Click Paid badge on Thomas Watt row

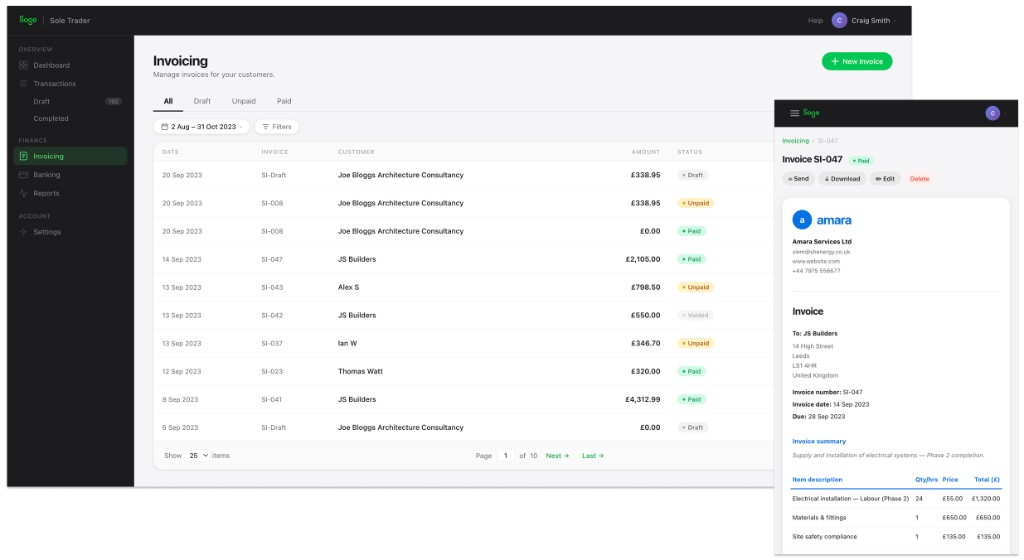click(x=691, y=371)
